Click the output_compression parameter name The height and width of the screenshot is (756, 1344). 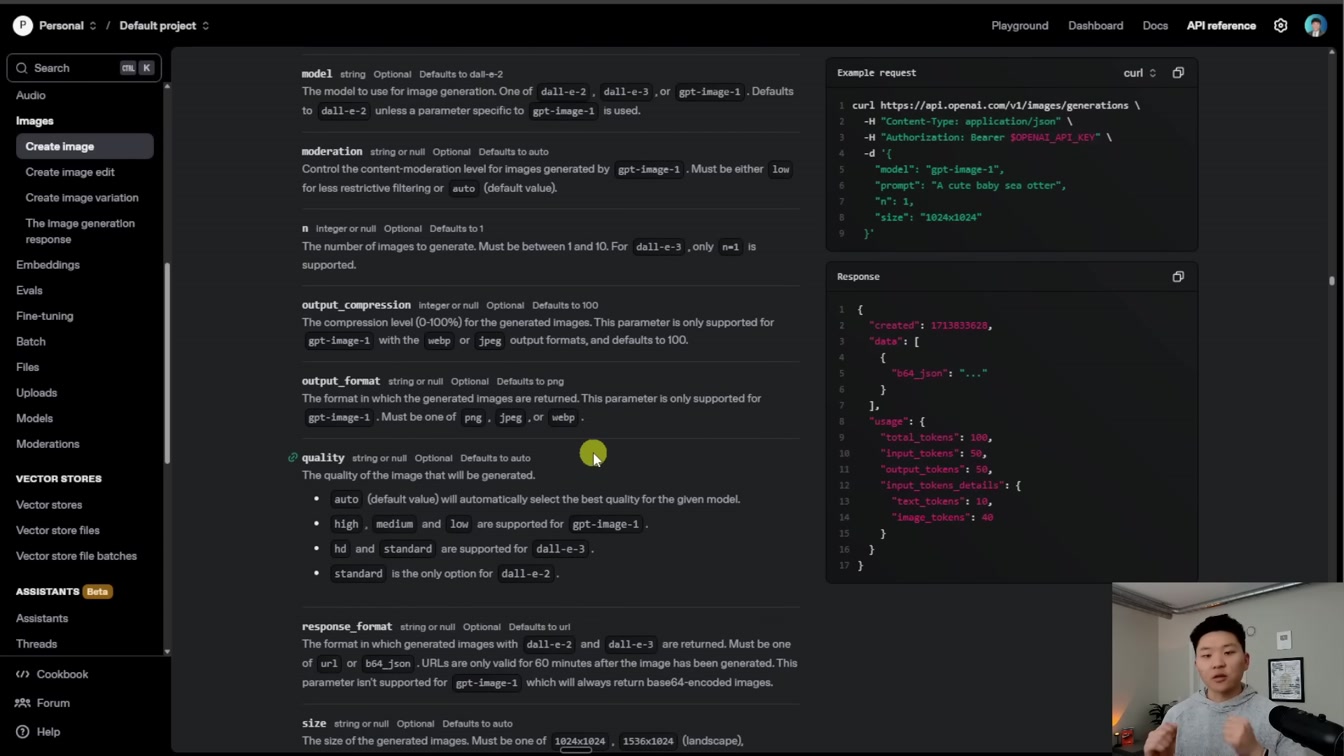point(356,305)
